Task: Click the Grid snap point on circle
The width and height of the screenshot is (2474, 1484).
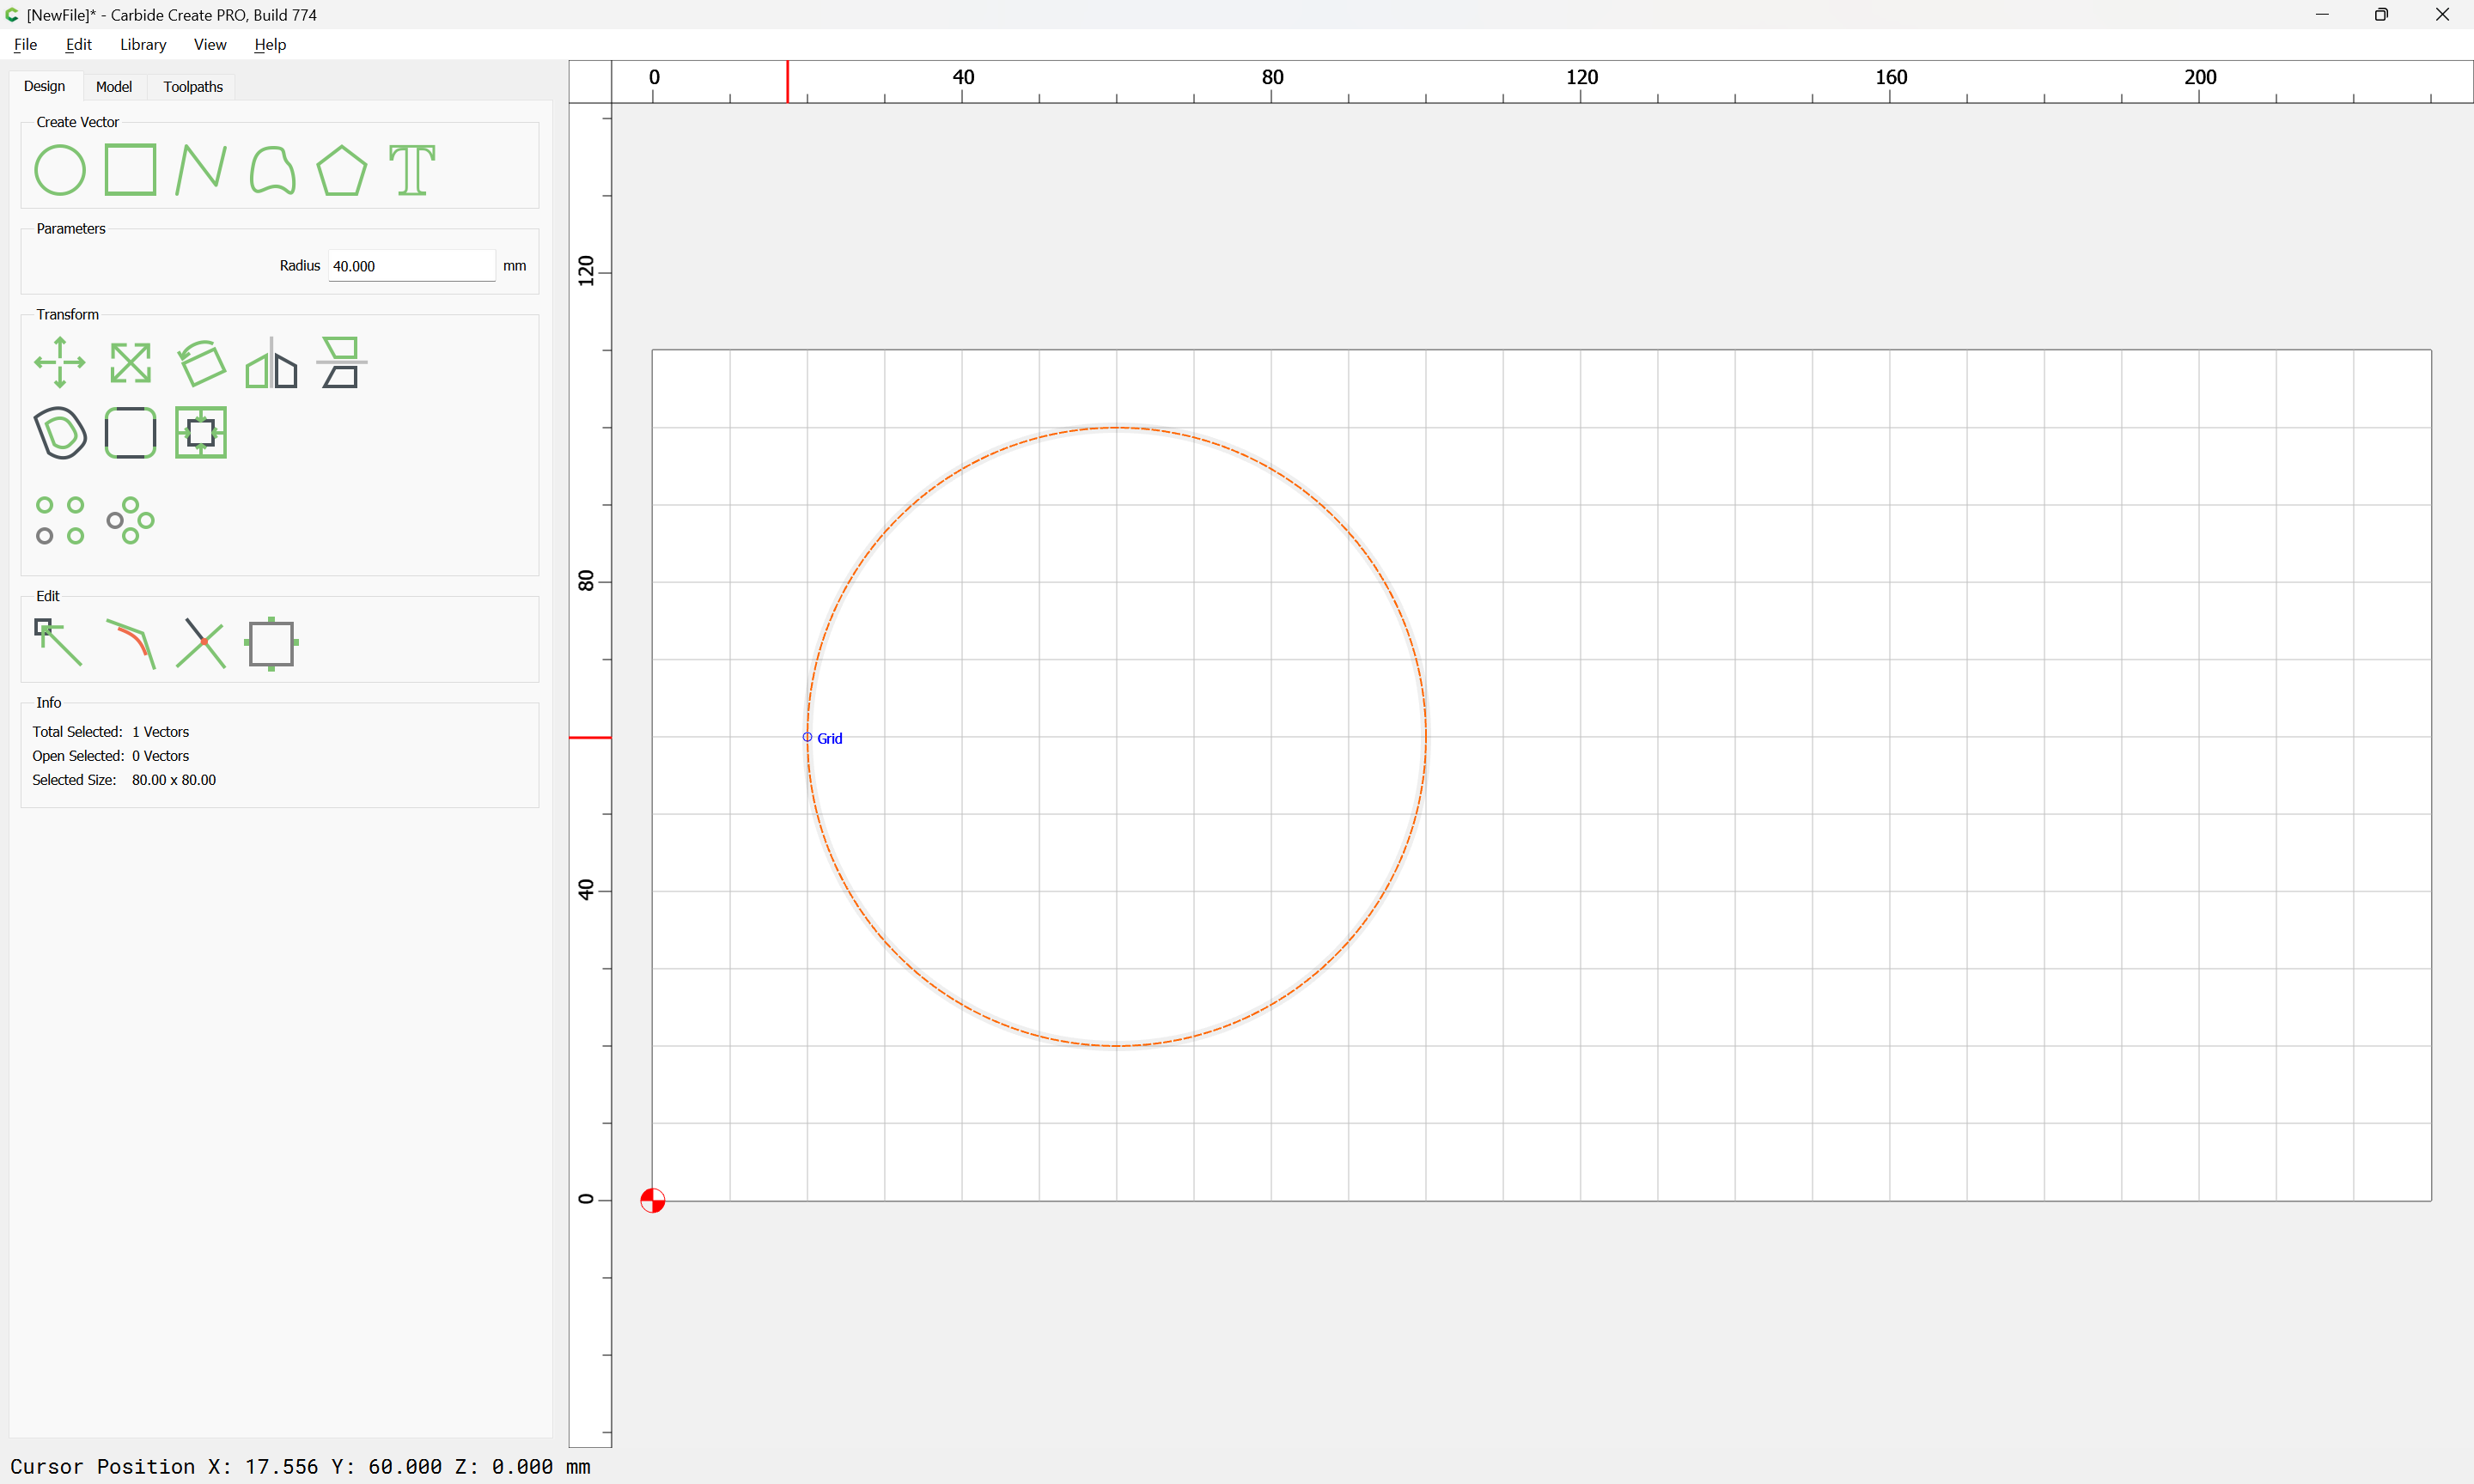Action: (808, 737)
